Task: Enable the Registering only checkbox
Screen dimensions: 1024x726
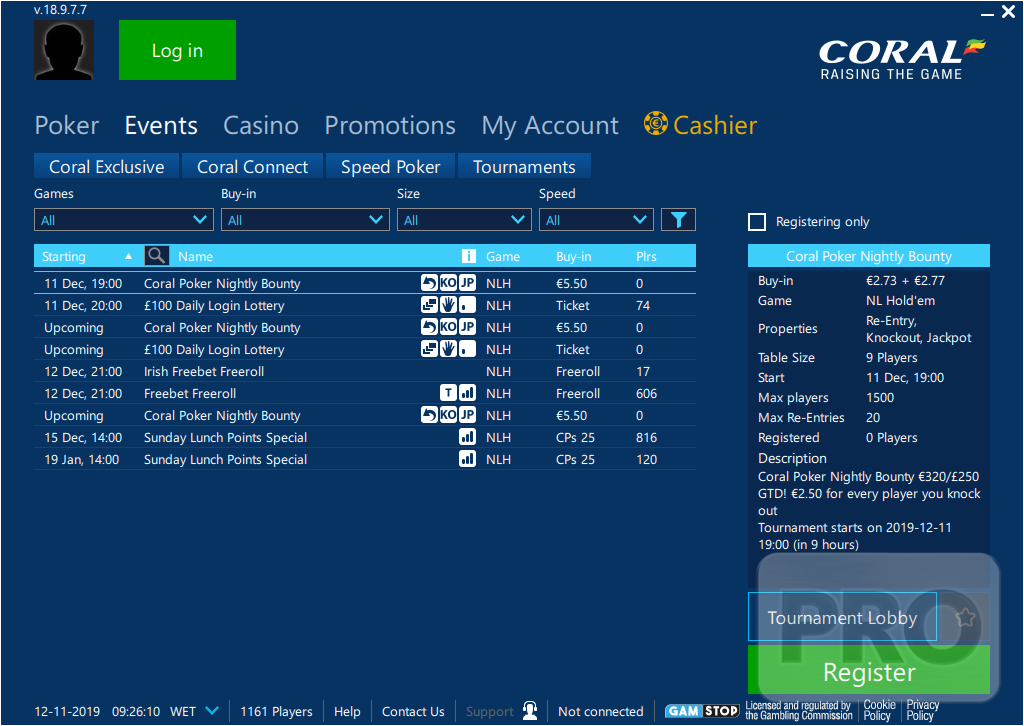Action: click(757, 222)
